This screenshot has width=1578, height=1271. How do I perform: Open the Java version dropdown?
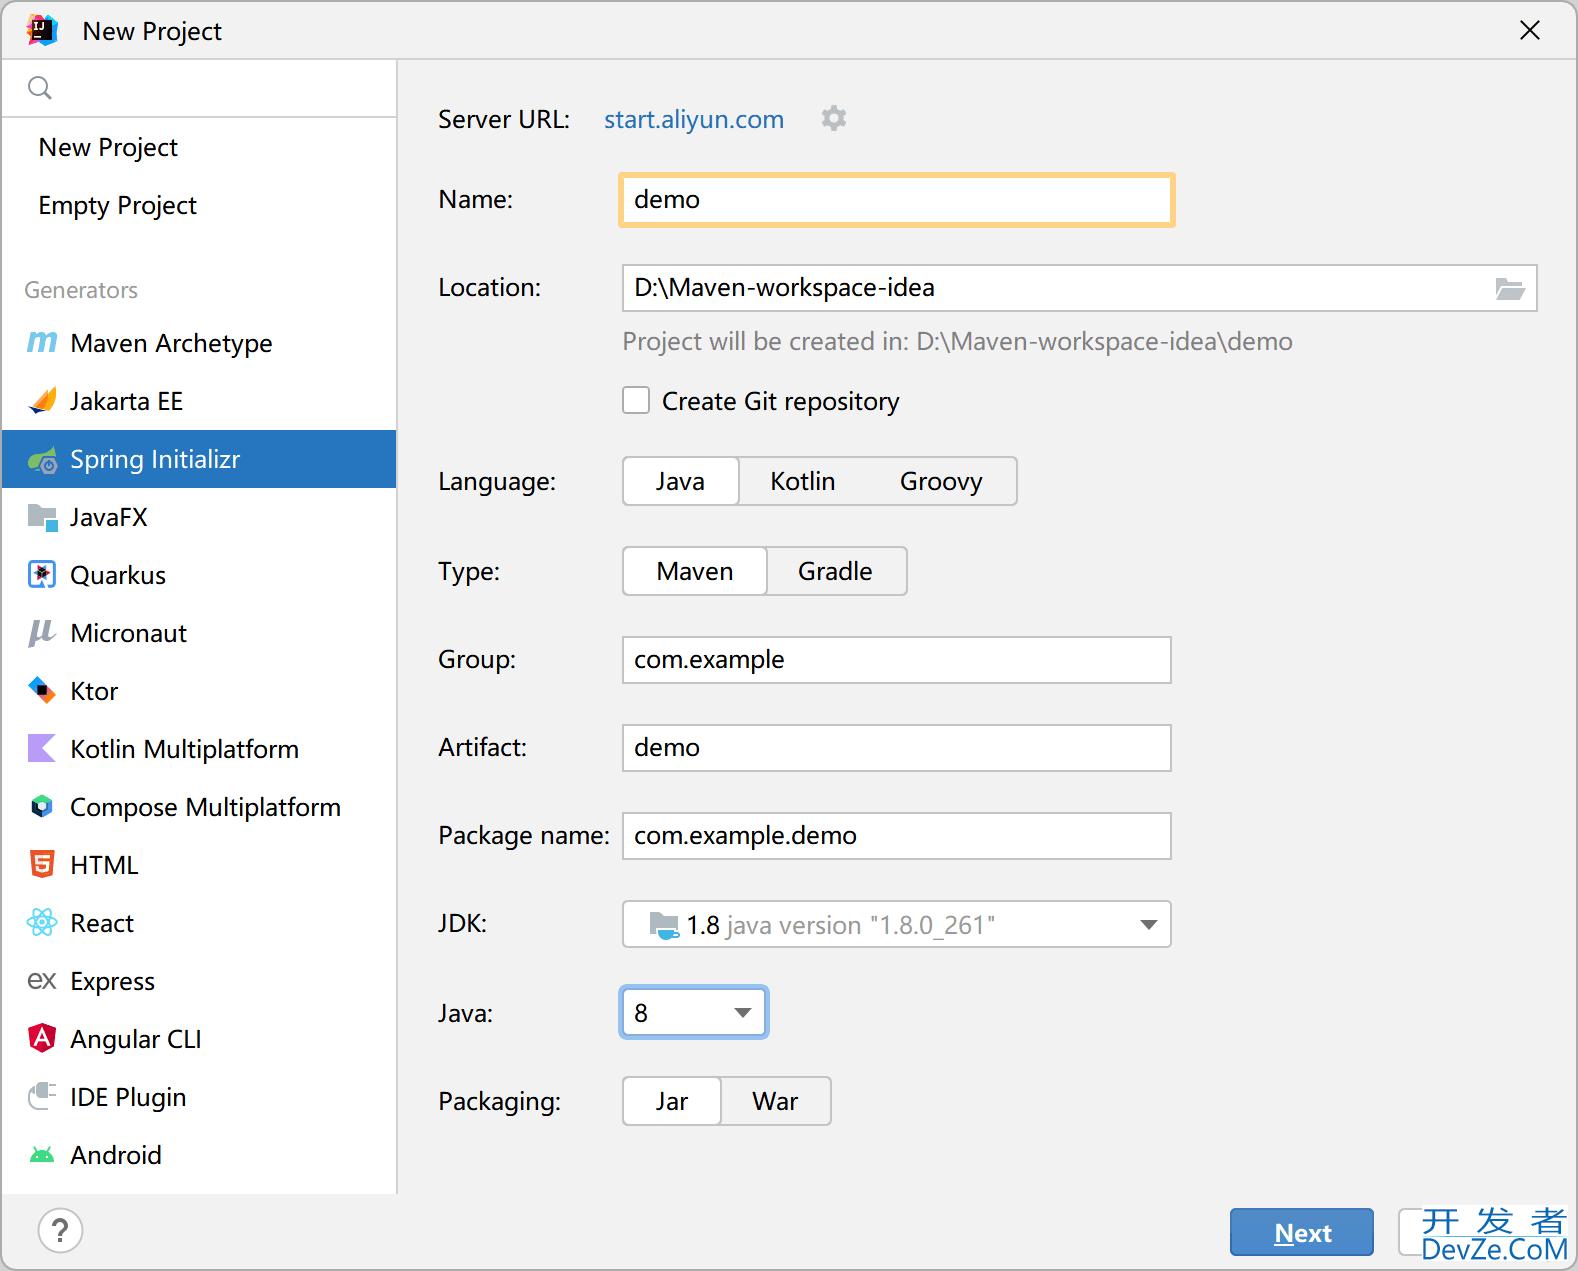[694, 1013]
